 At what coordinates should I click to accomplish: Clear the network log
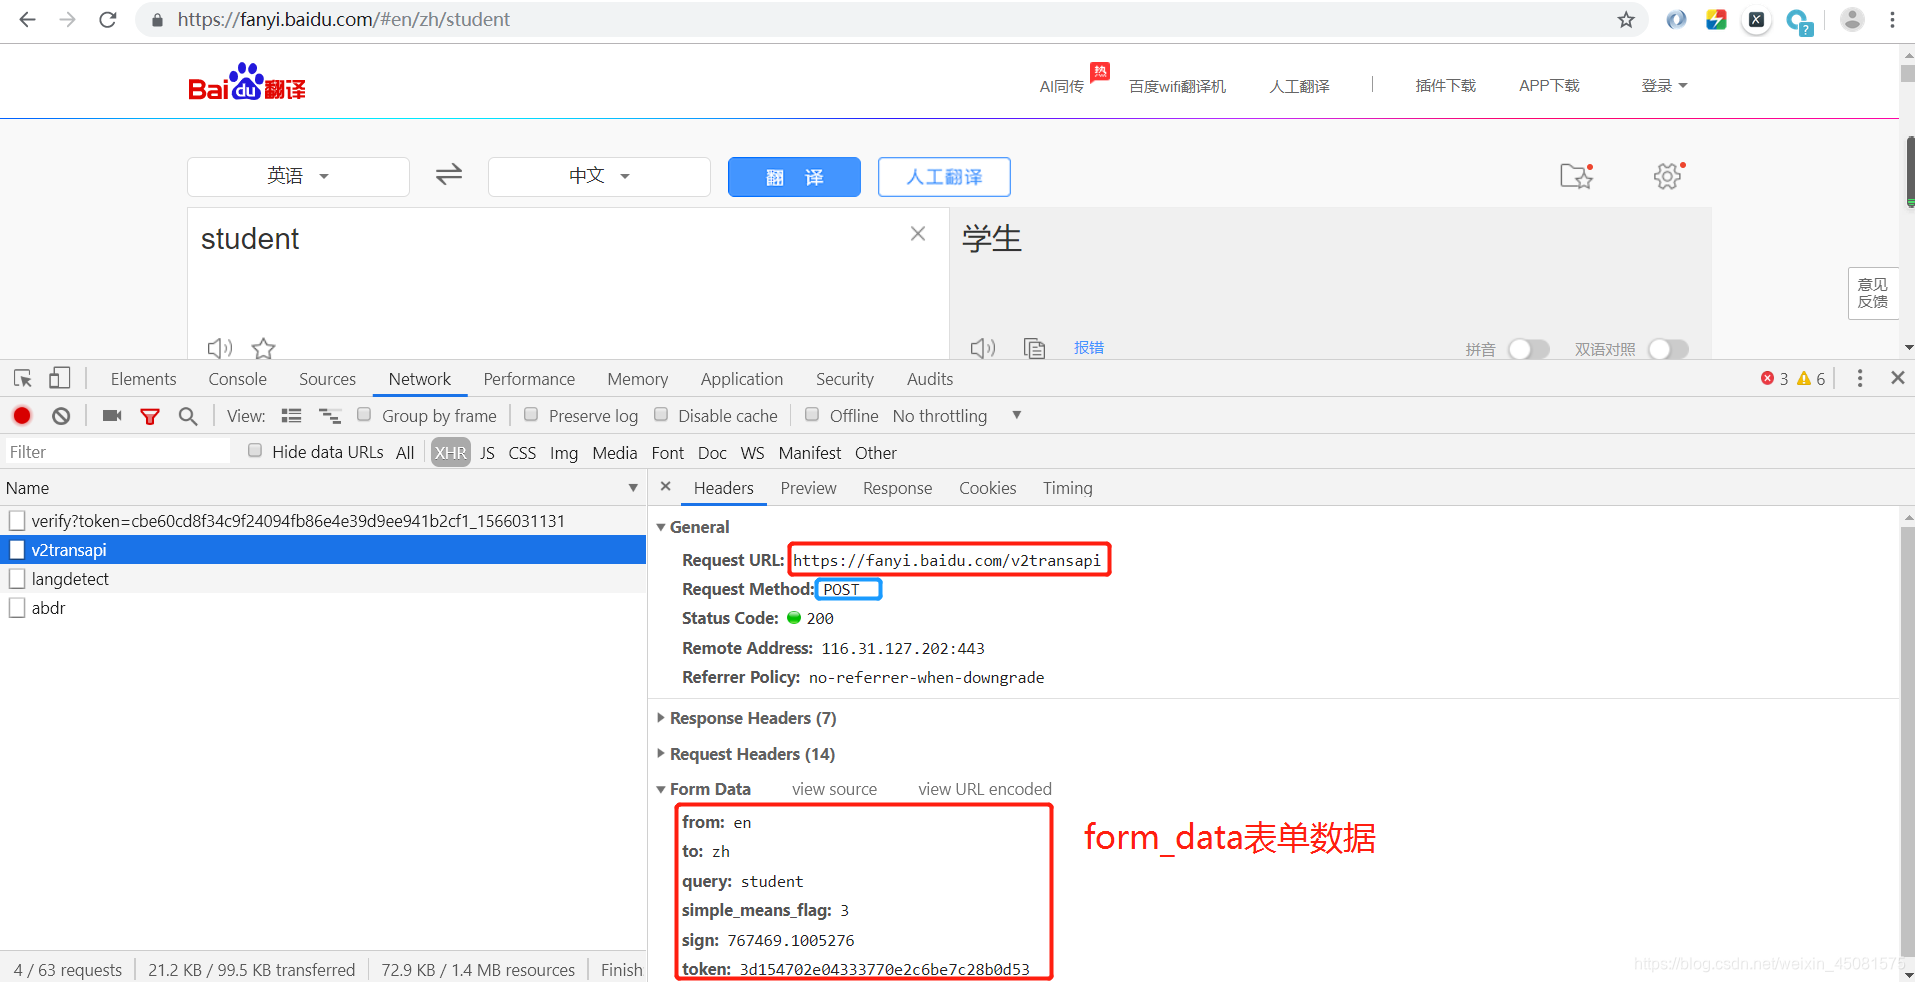point(61,415)
